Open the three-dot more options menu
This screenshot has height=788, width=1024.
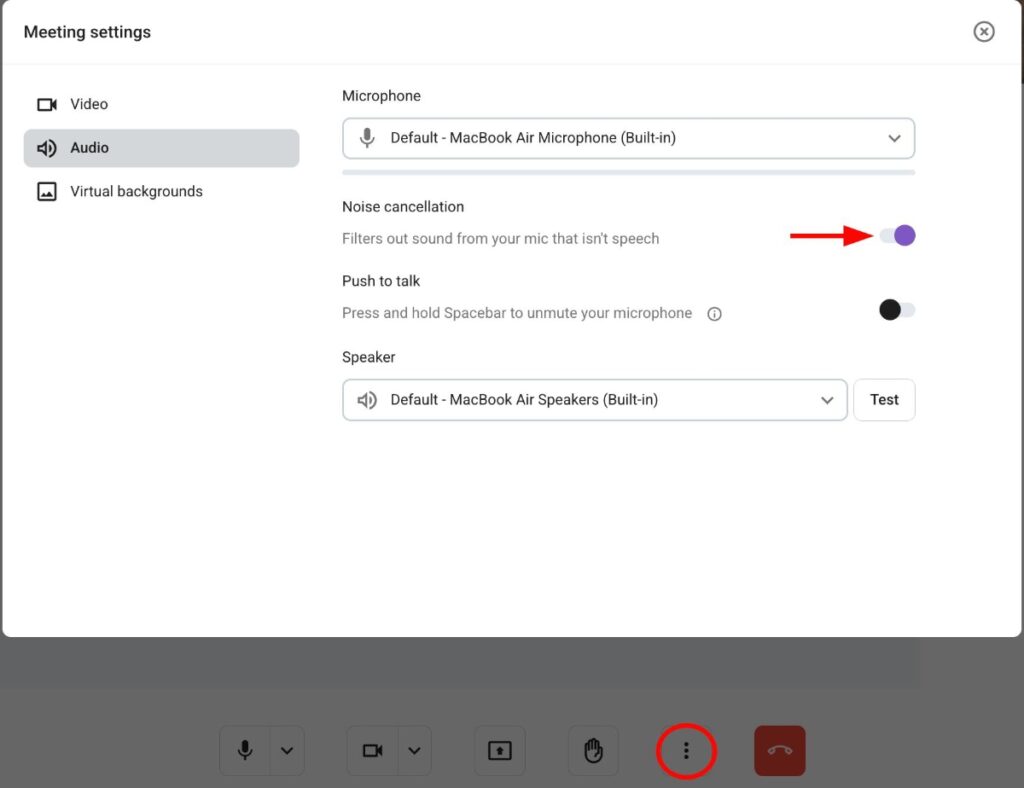(x=686, y=751)
